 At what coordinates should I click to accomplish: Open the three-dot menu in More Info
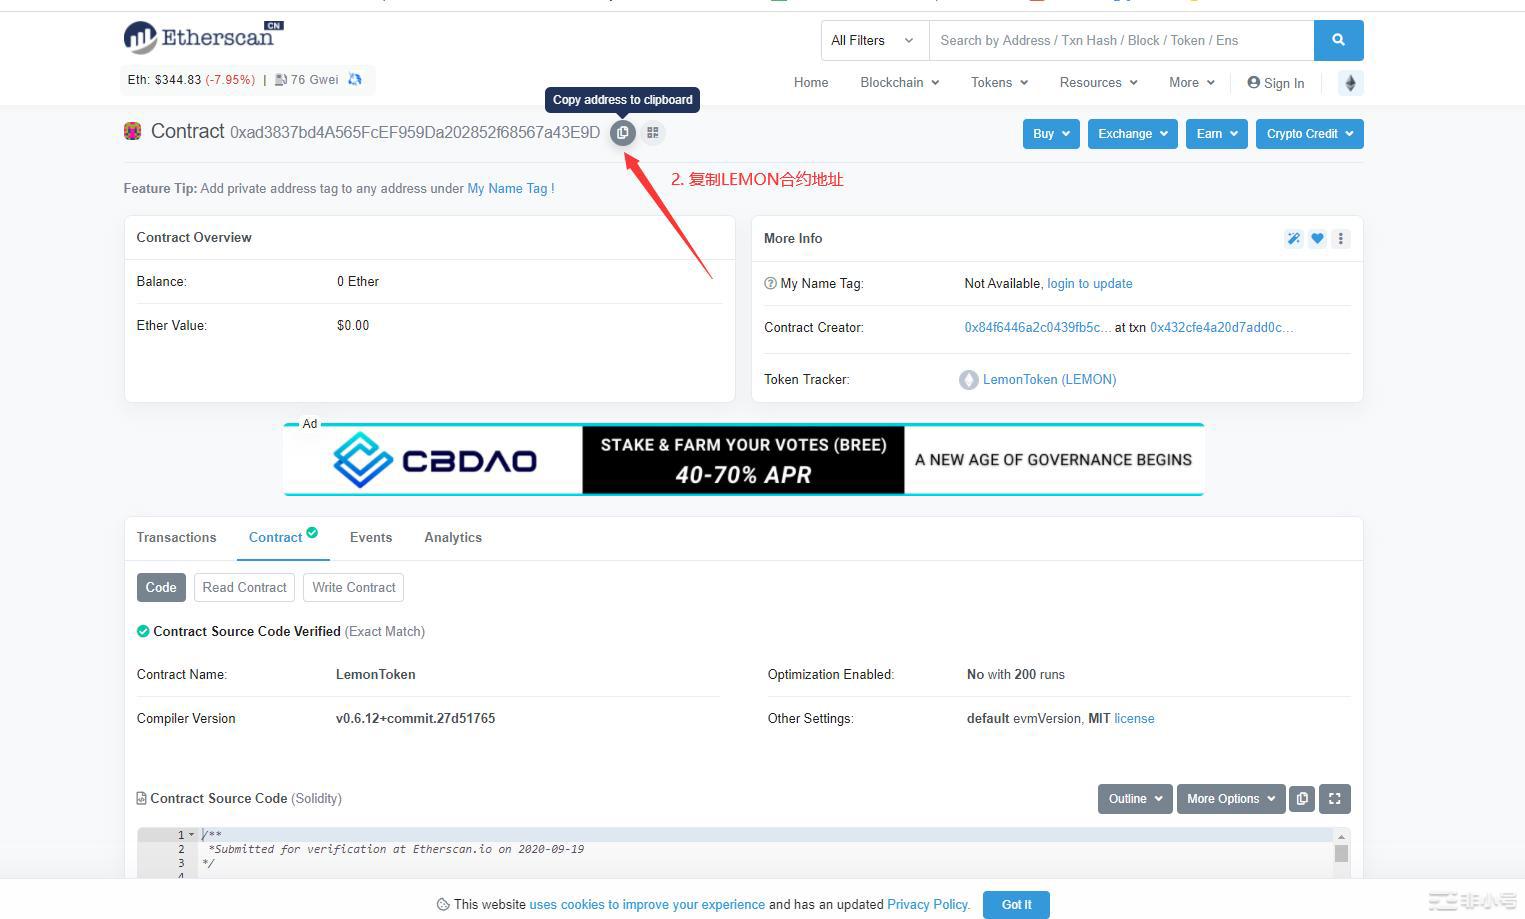pos(1341,239)
